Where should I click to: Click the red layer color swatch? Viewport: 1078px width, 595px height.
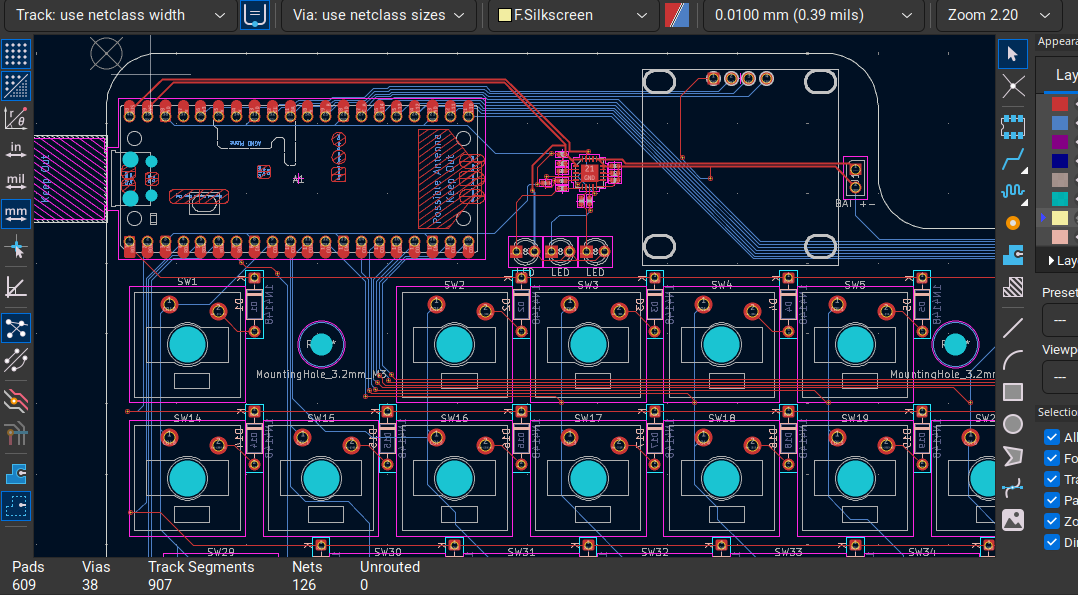pyautogui.click(x=1059, y=104)
